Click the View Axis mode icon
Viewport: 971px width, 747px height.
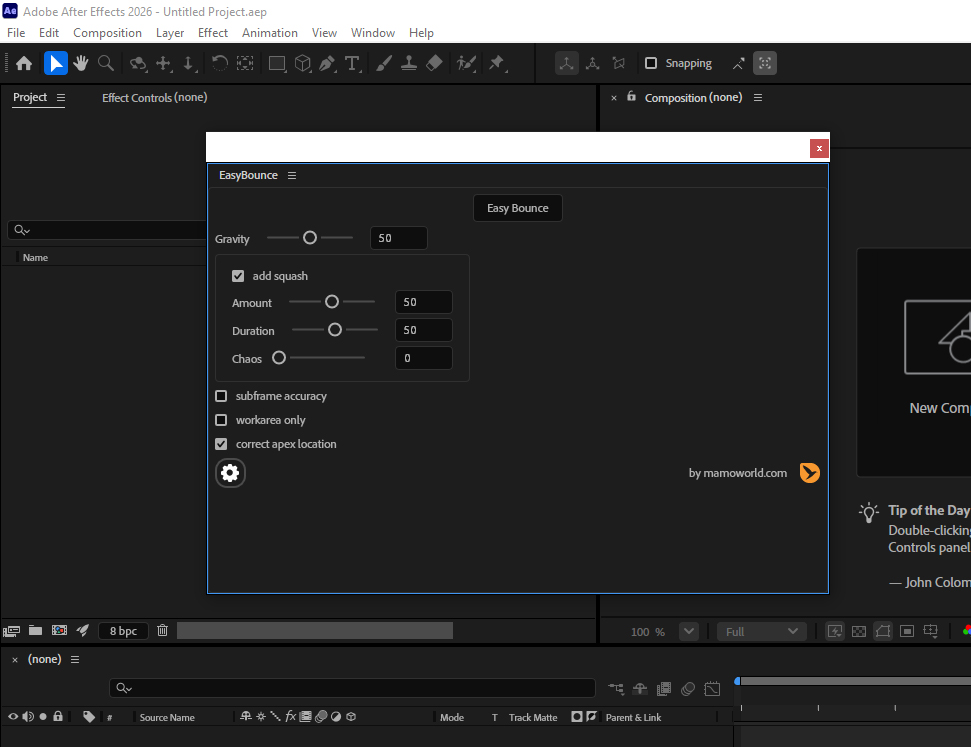(619, 63)
